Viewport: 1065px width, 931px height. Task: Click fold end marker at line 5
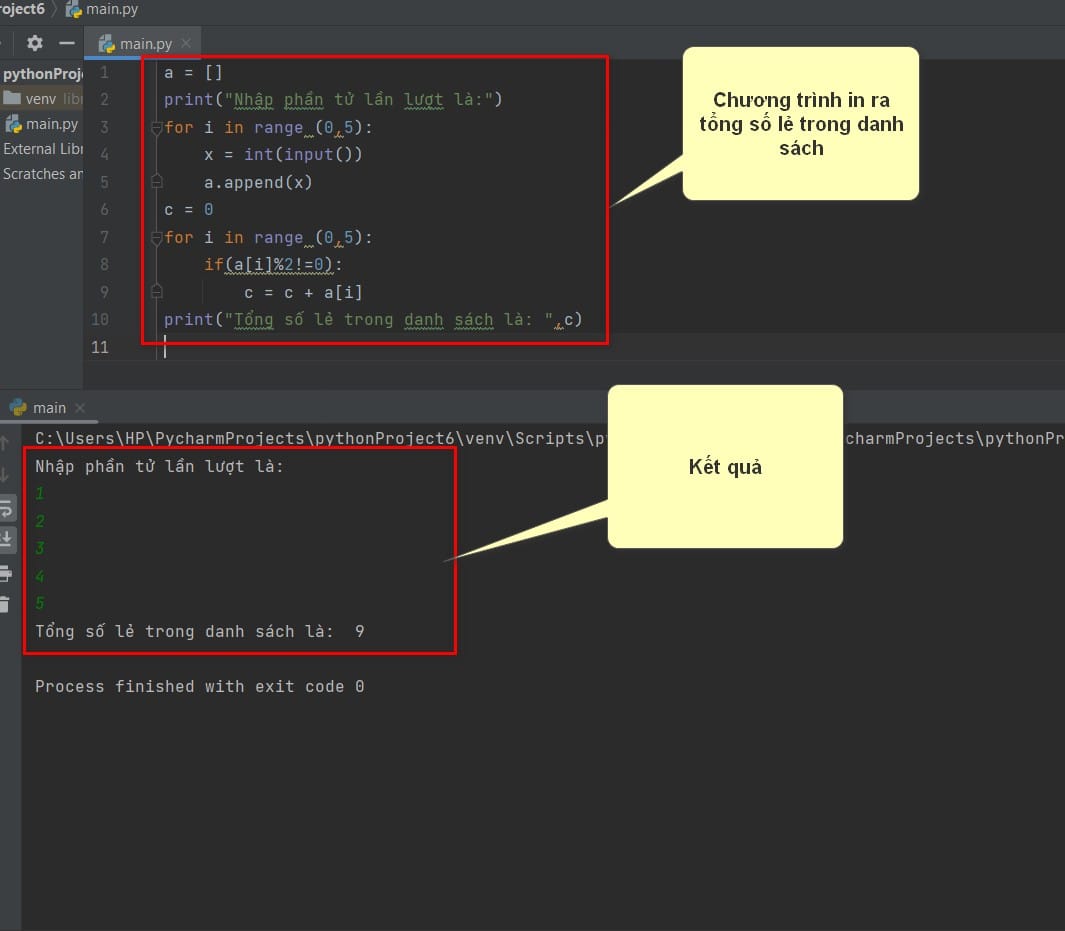[156, 182]
